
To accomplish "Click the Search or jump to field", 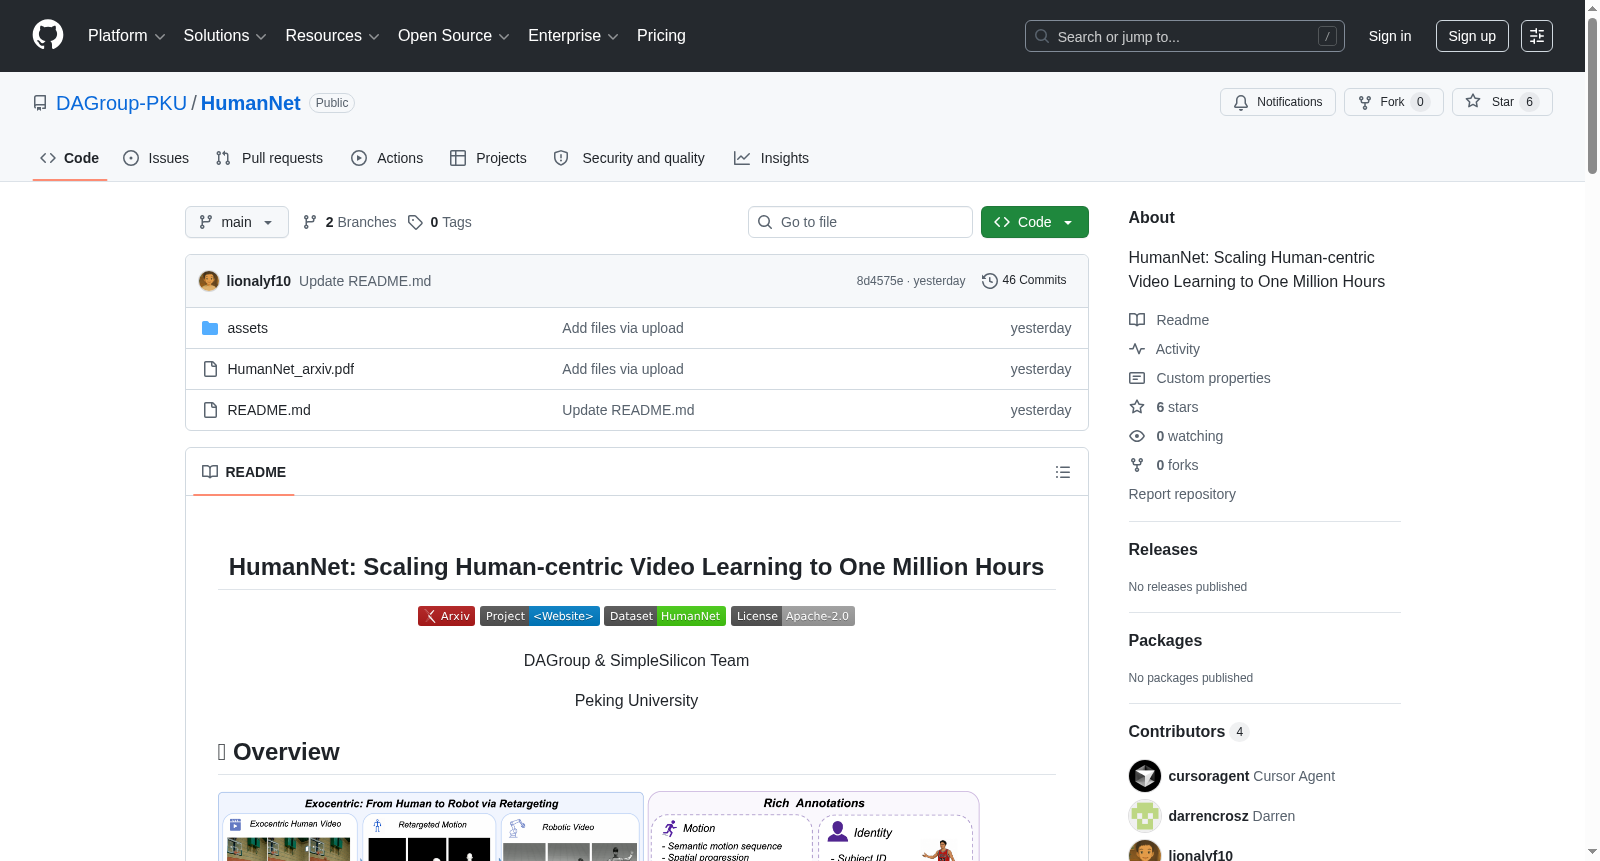I will 1185,36.
